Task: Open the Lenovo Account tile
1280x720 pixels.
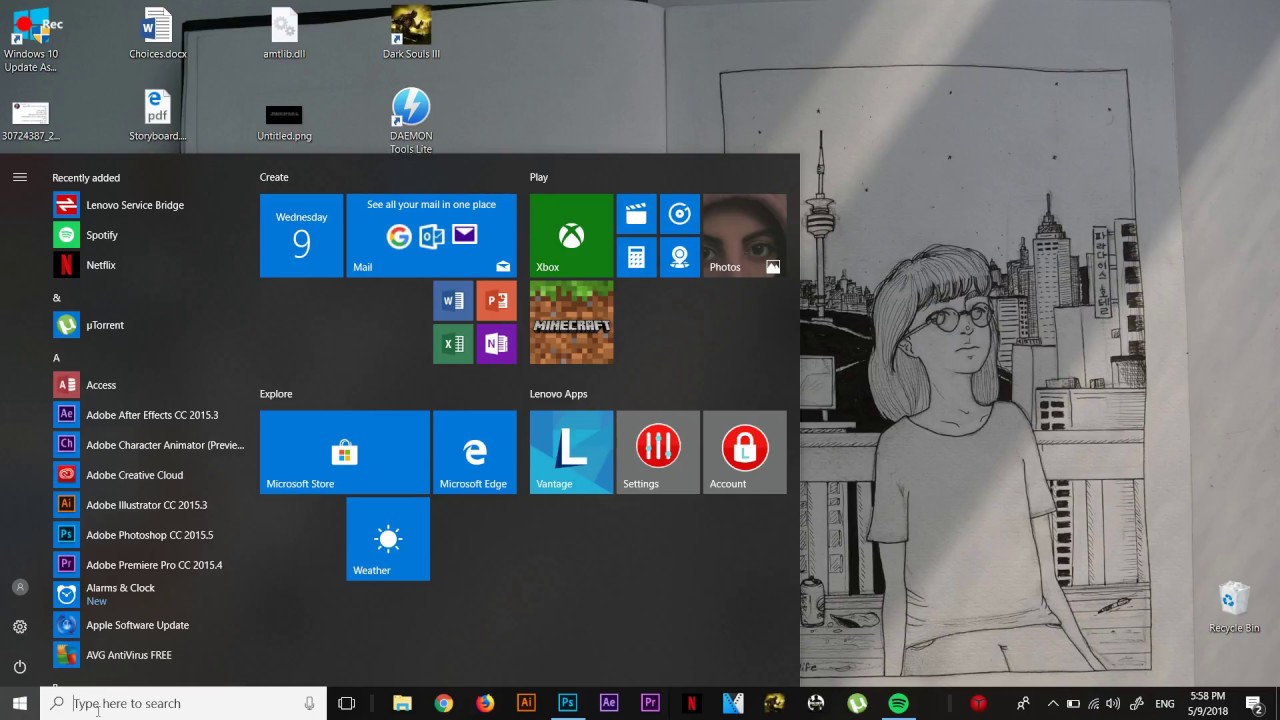Action: coord(744,452)
